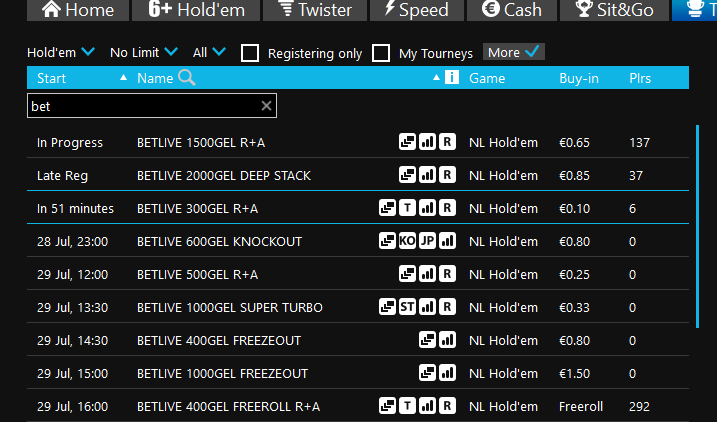The height and width of the screenshot is (422, 717).
Task: Sort by the Buy-in column header
Action: [579, 78]
